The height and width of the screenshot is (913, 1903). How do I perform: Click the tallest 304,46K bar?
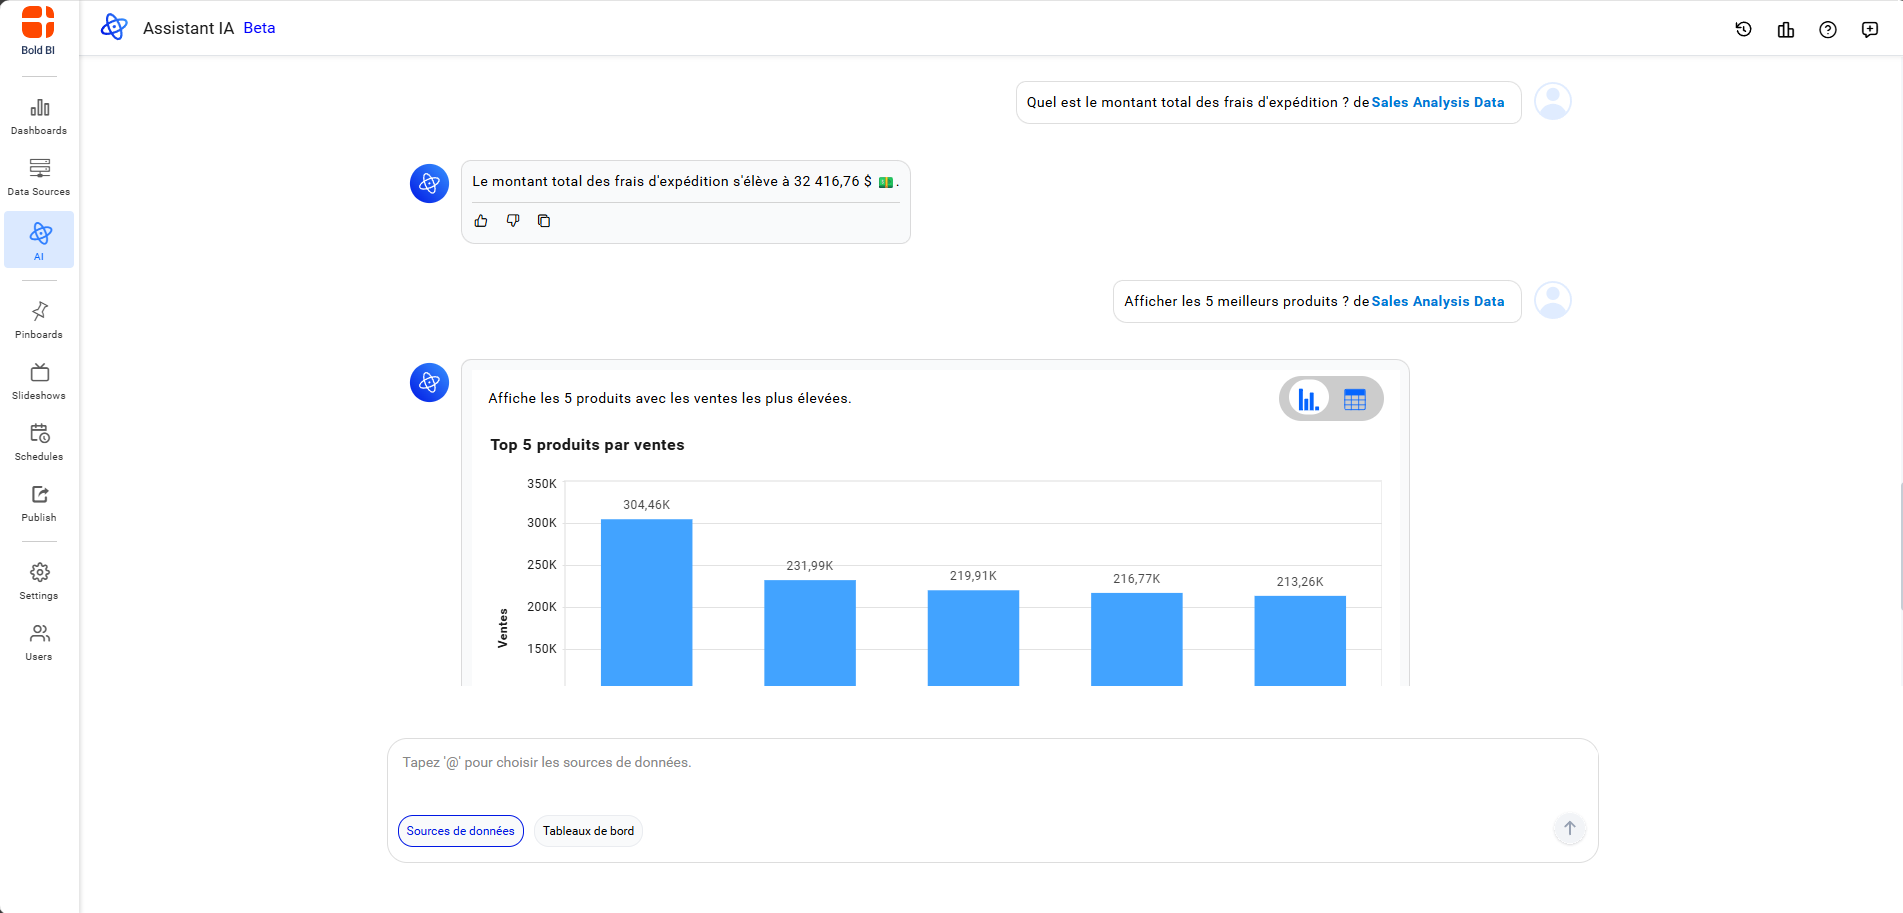point(646,600)
